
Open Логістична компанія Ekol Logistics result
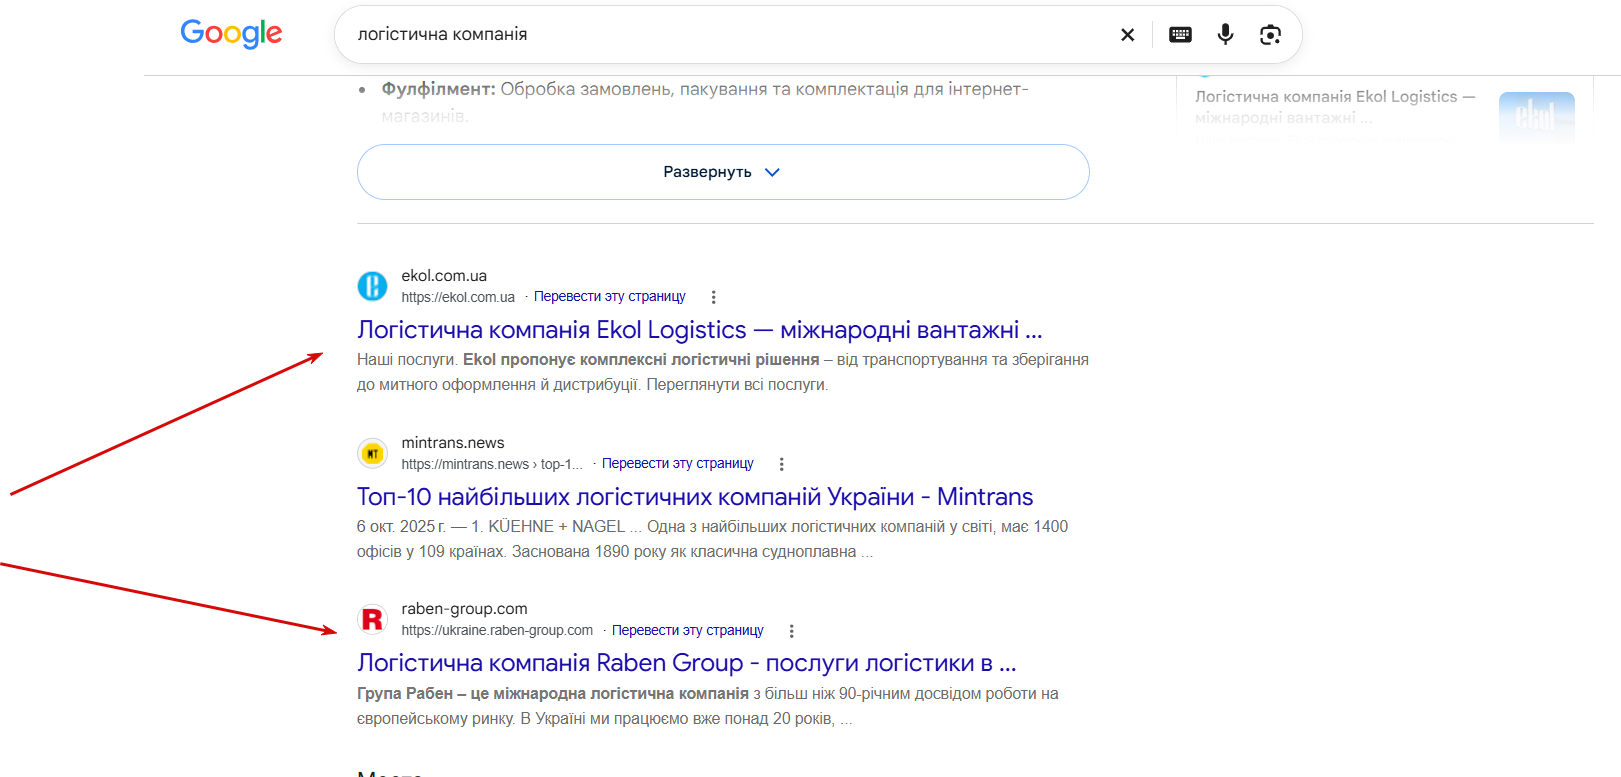tap(699, 330)
